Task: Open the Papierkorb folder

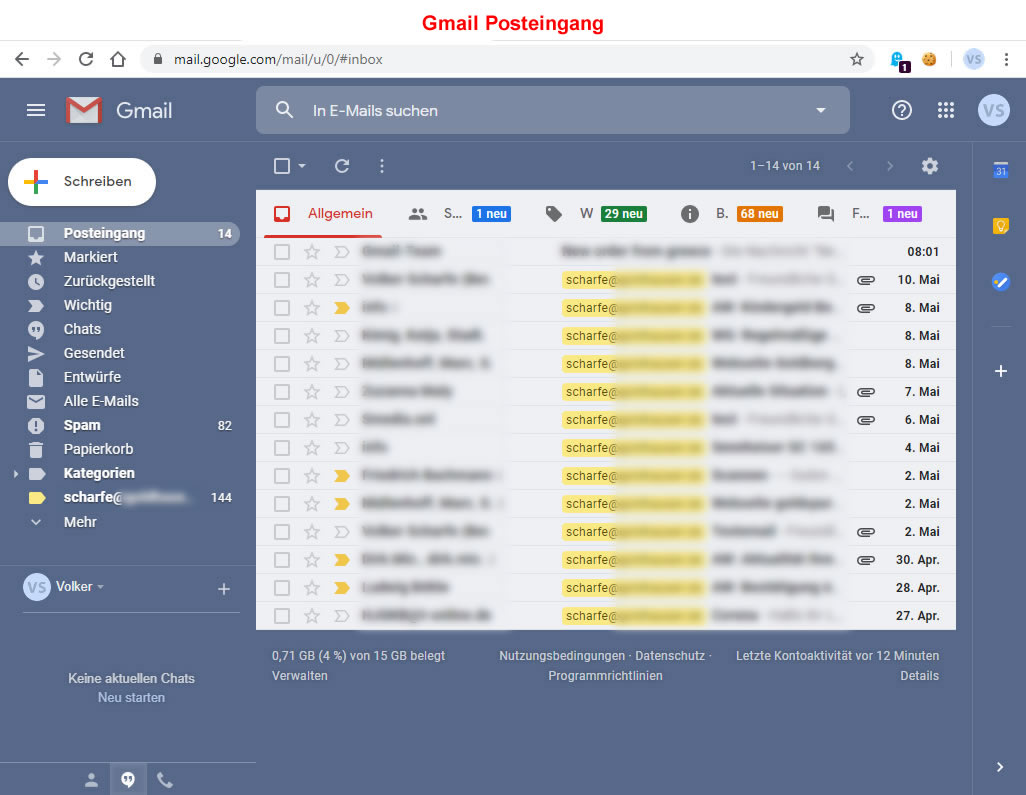Action: click(x=120, y=450)
